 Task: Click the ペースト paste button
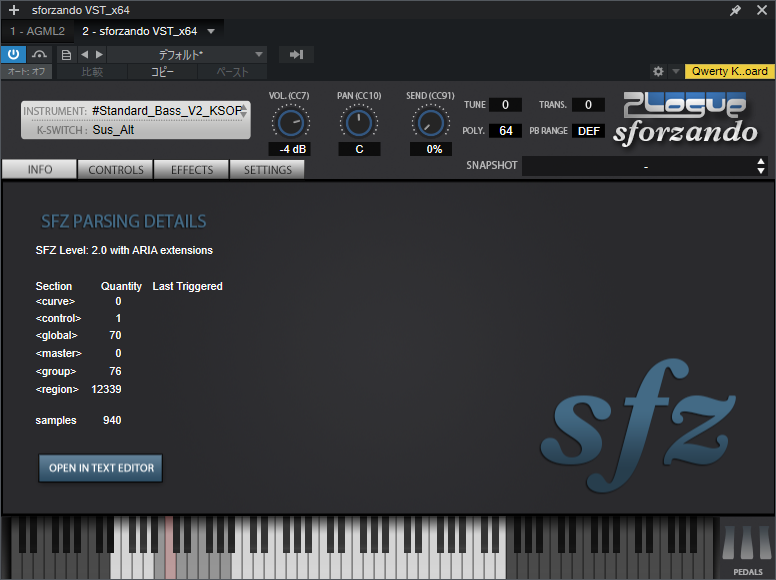pos(232,72)
